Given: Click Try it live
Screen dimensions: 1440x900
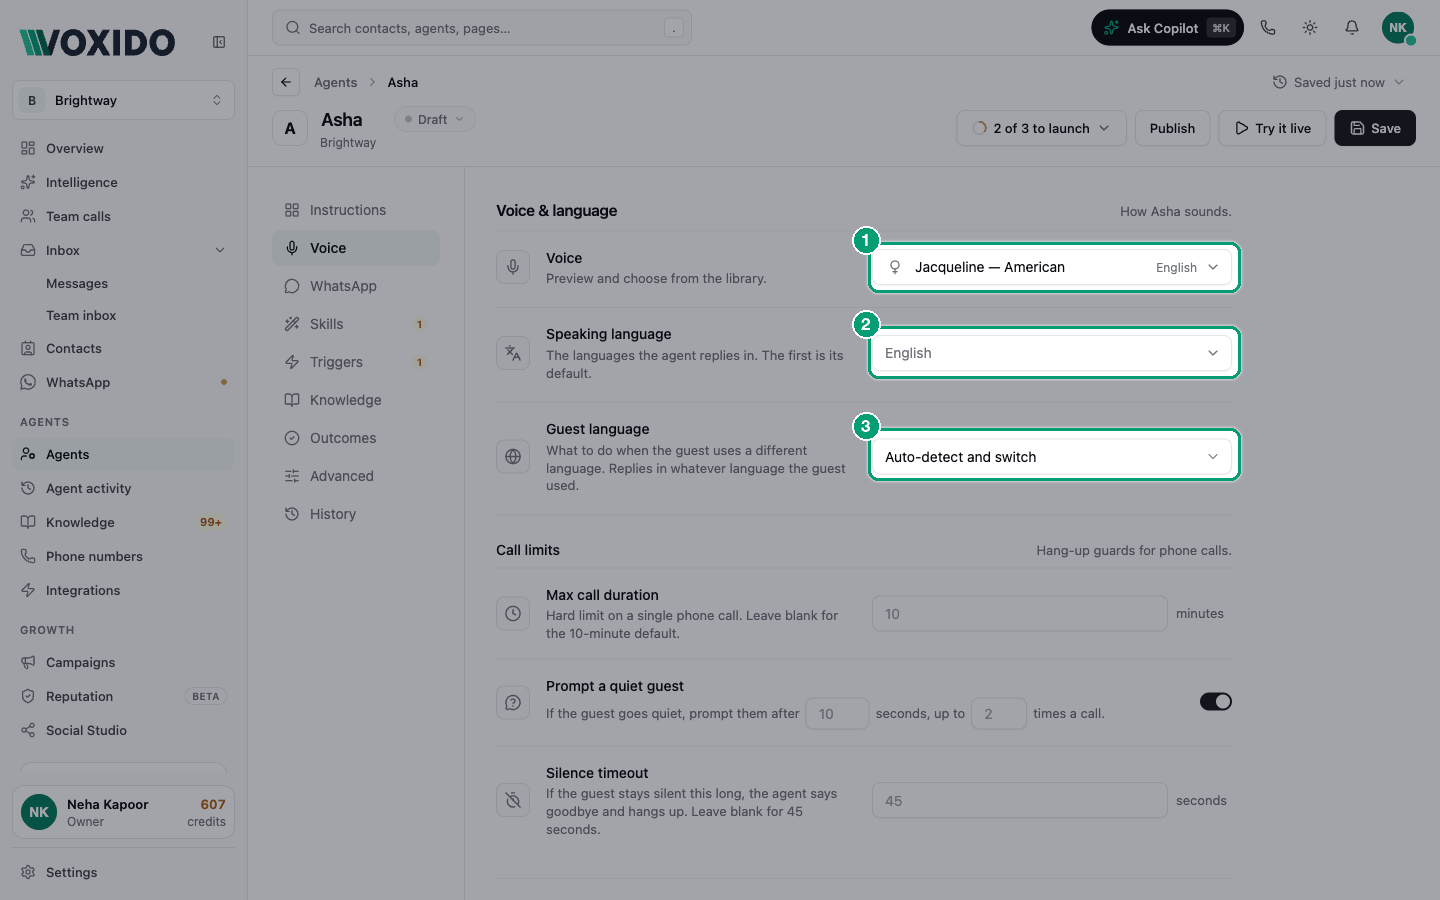Looking at the screenshot, I should click(1272, 128).
